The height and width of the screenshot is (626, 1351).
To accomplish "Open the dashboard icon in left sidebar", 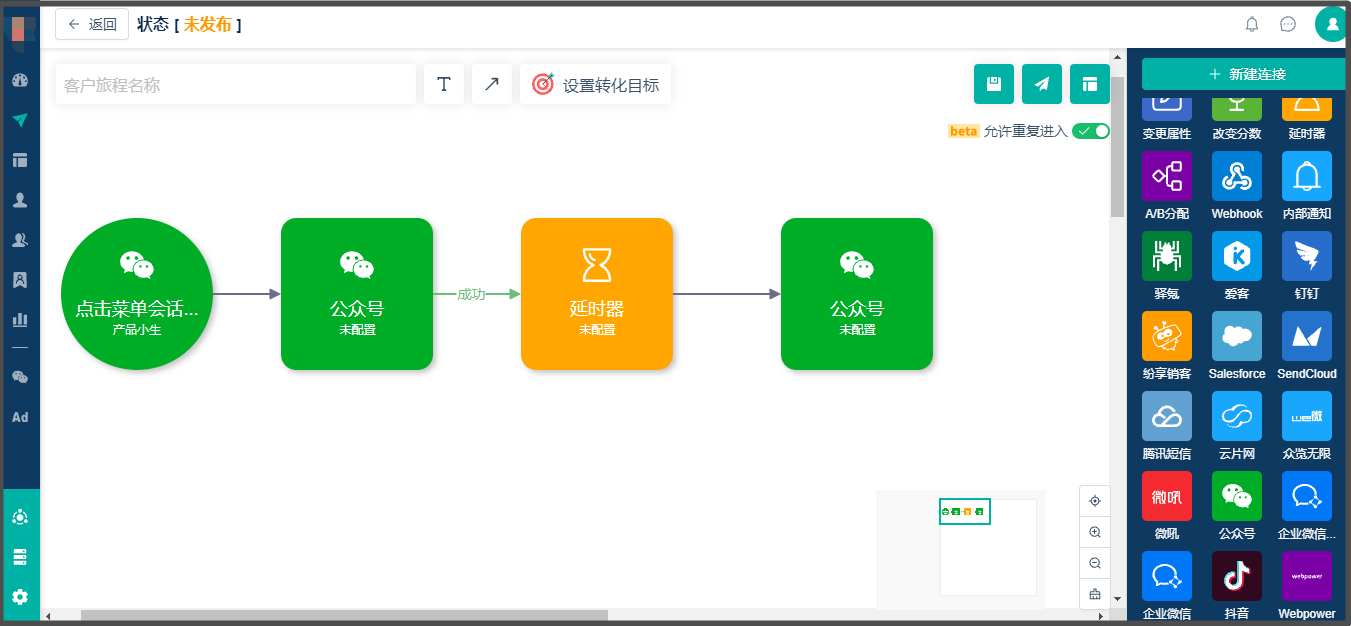I will pyautogui.click(x=20, y=80).
